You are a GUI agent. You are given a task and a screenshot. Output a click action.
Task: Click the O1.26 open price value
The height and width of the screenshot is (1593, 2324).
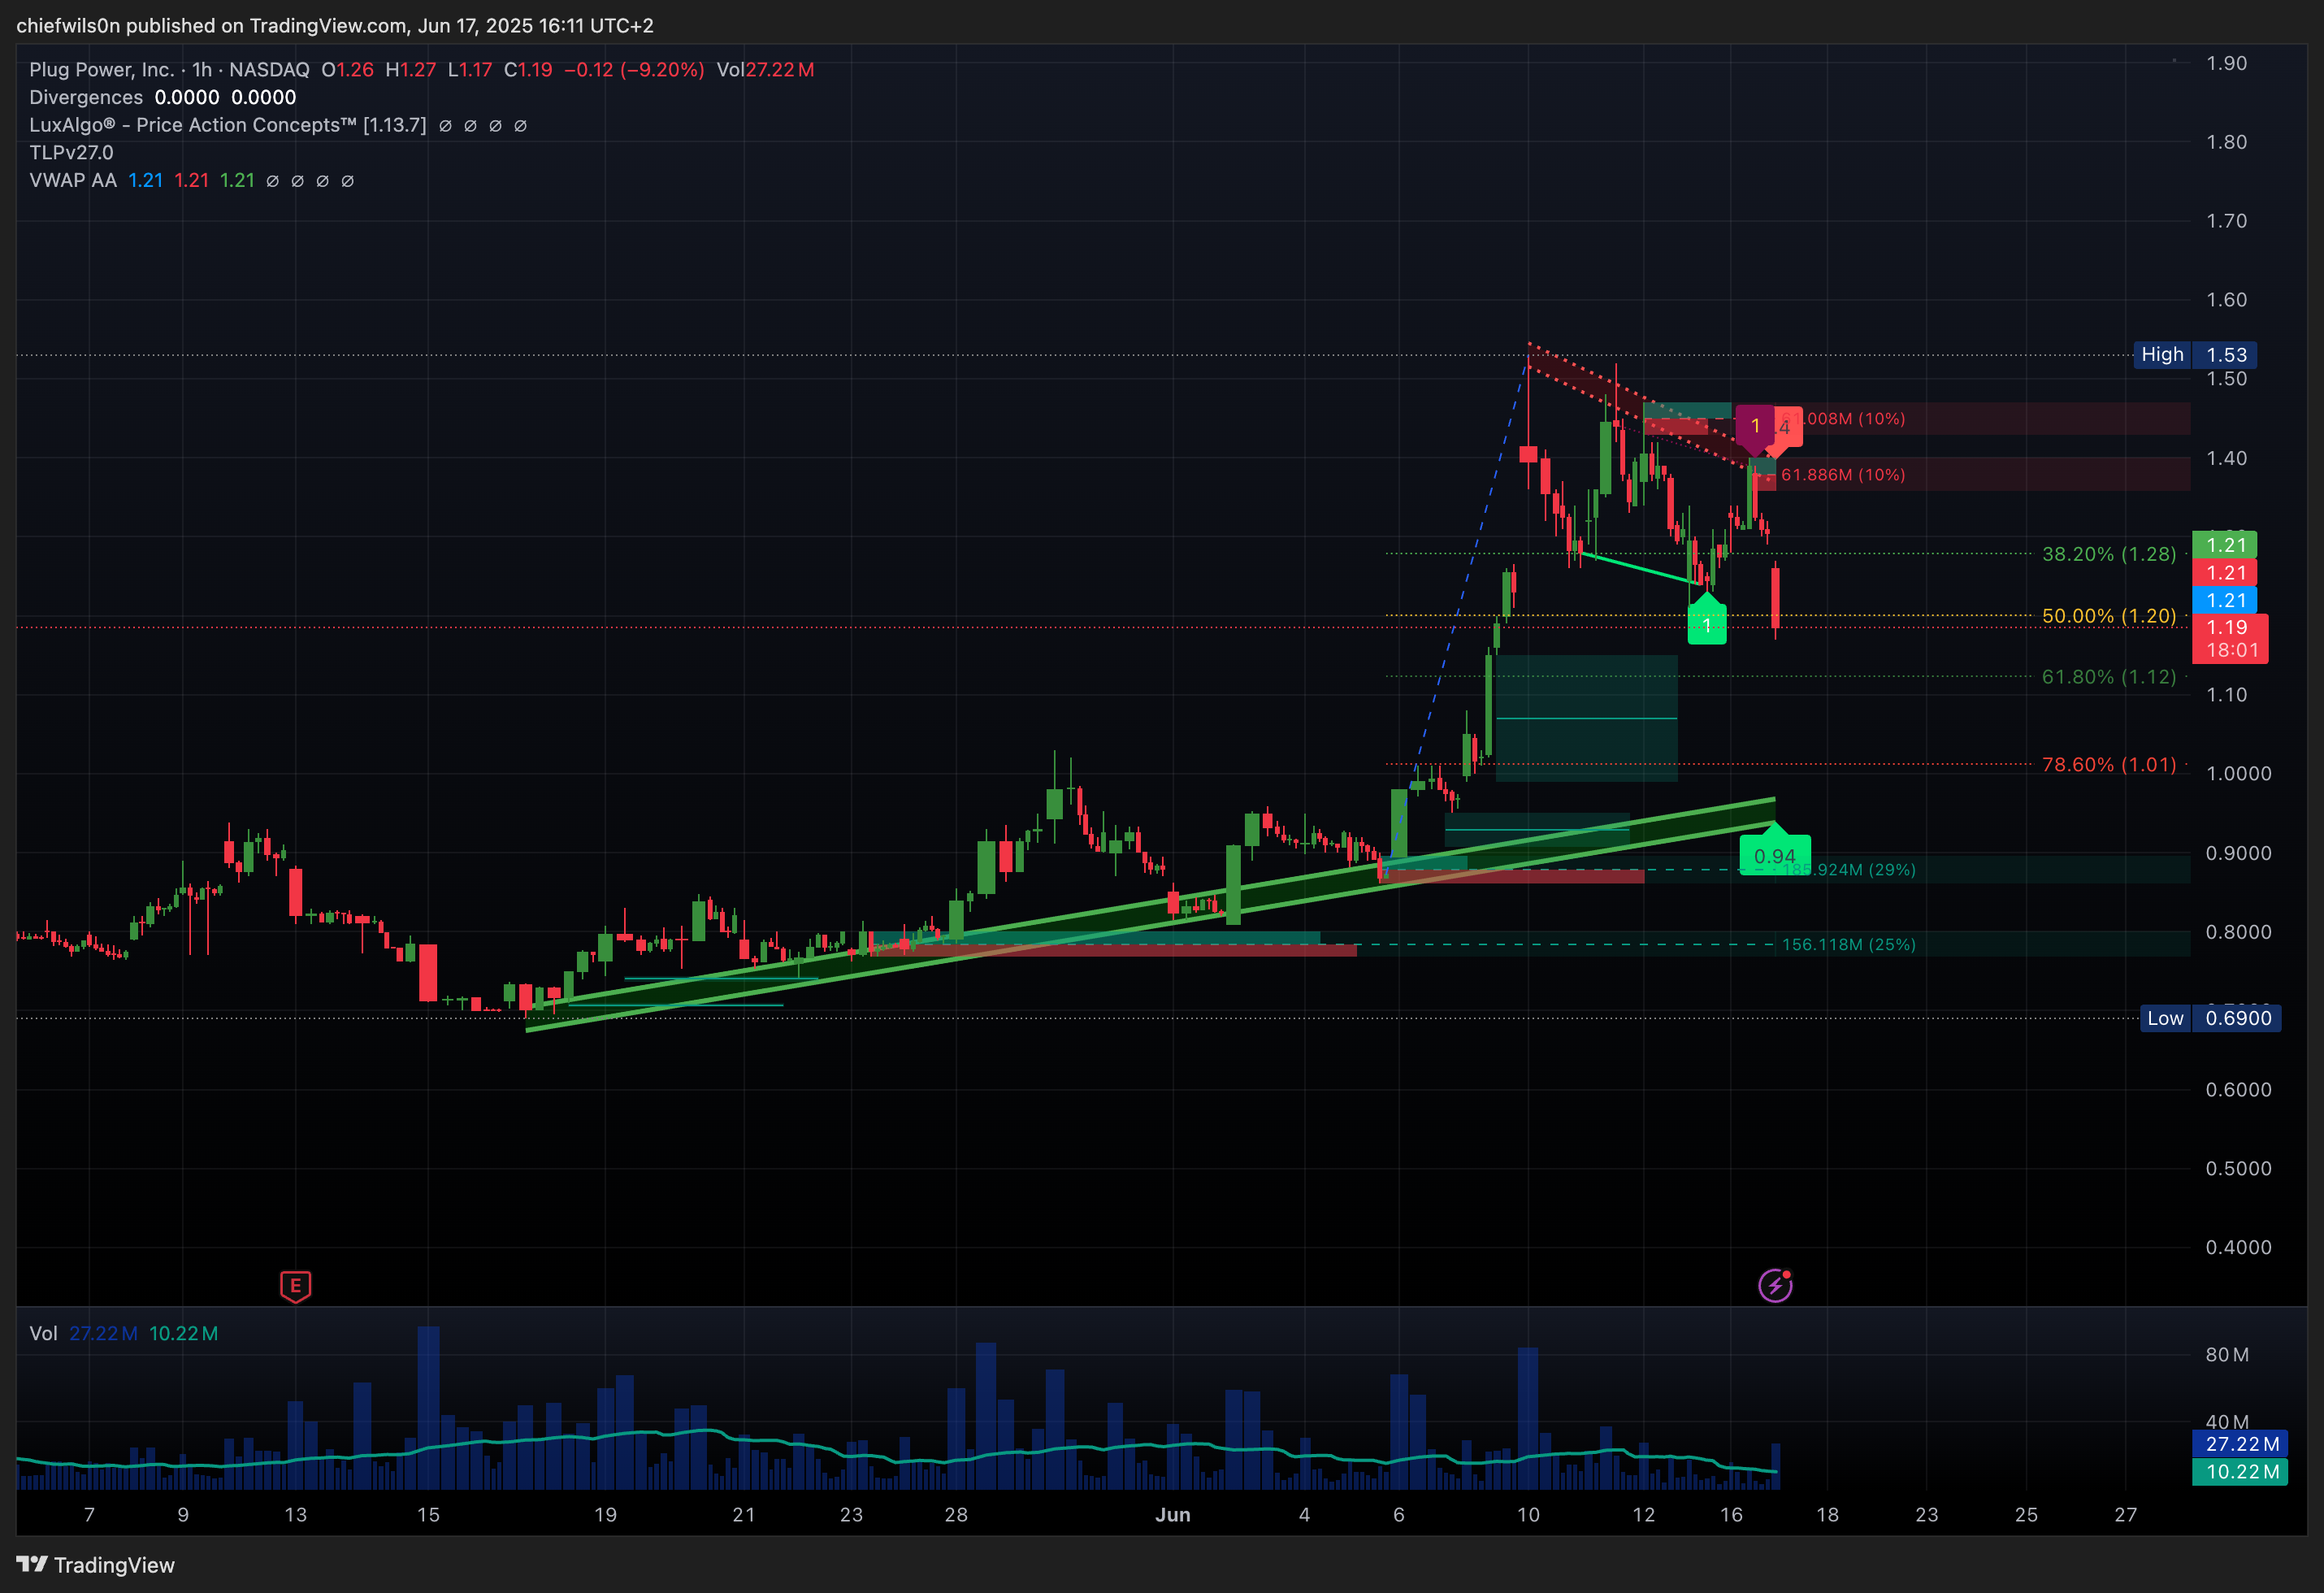click(347, 69)
